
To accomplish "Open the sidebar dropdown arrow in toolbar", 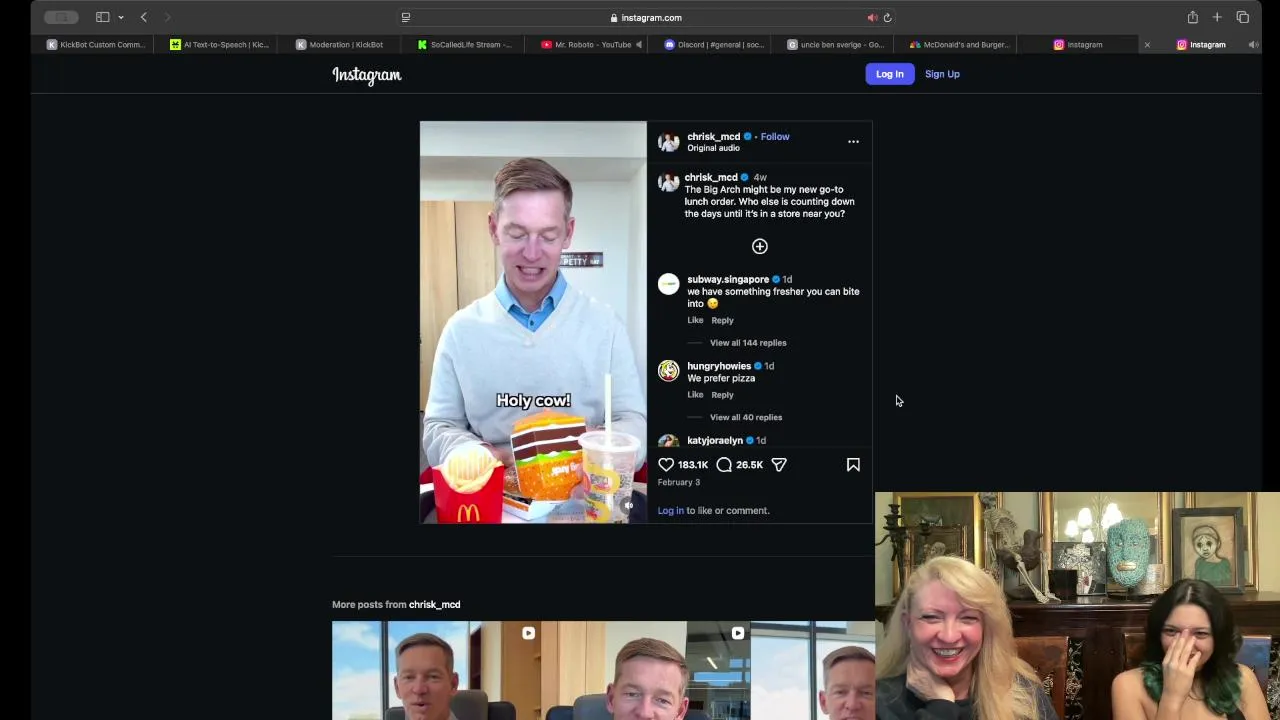I will pos(121,17).
